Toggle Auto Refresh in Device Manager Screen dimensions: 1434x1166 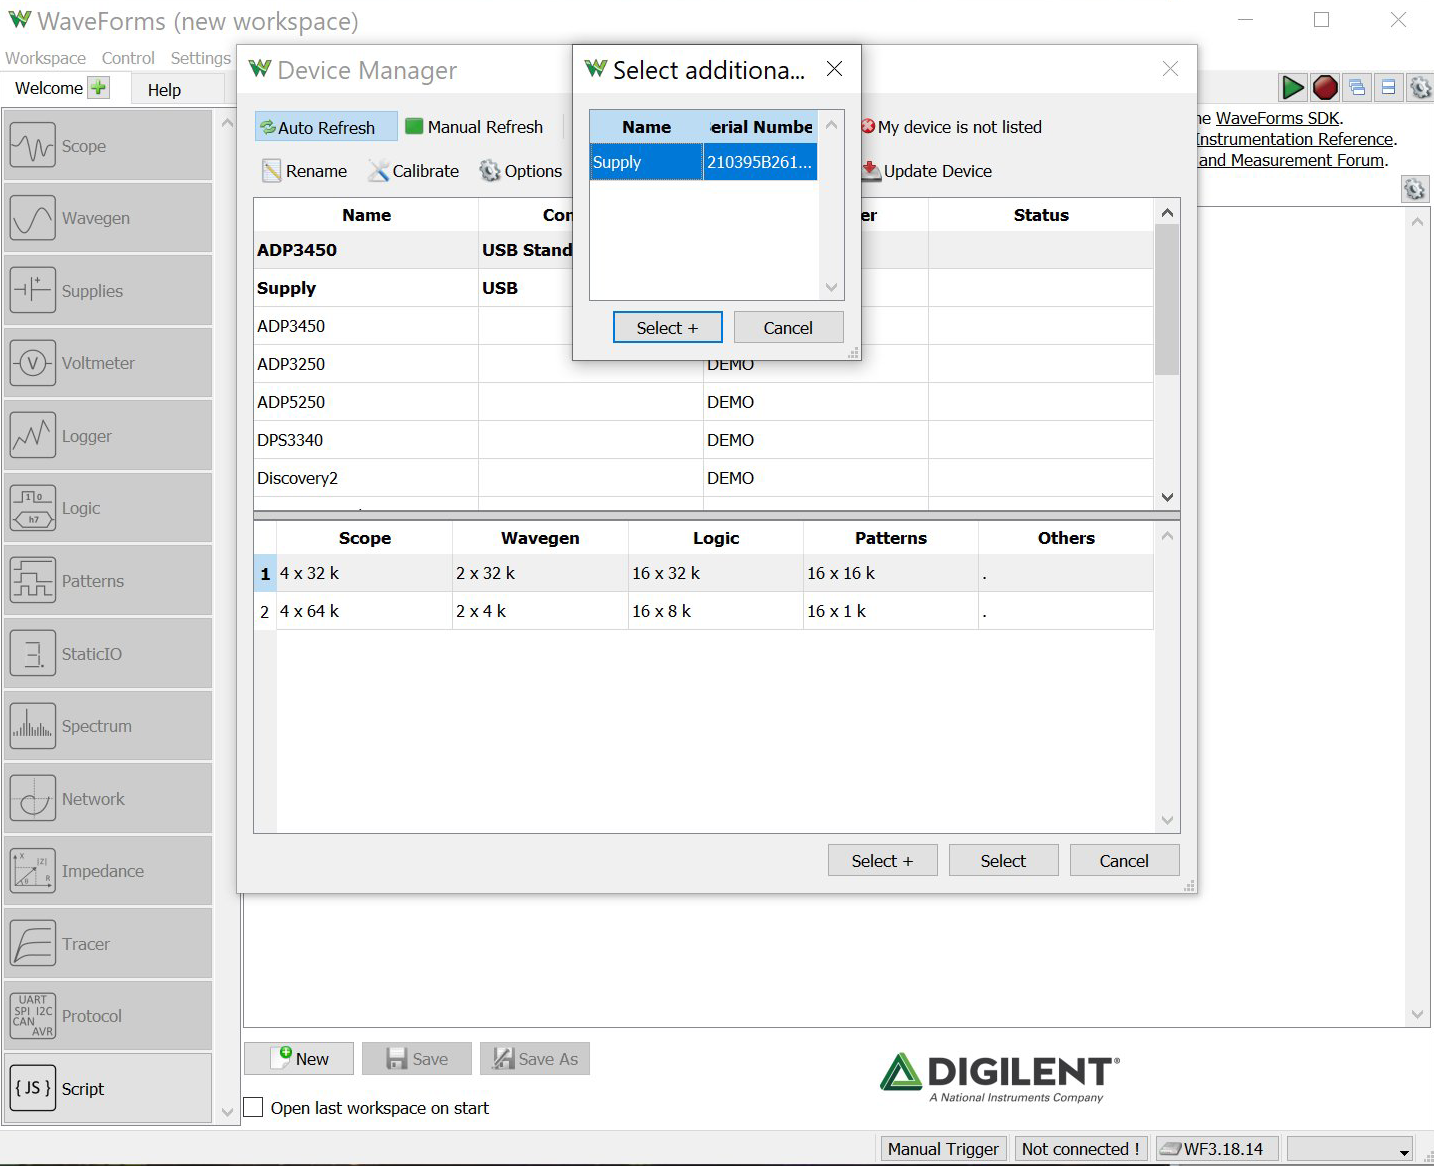click(x=326, y=127)
